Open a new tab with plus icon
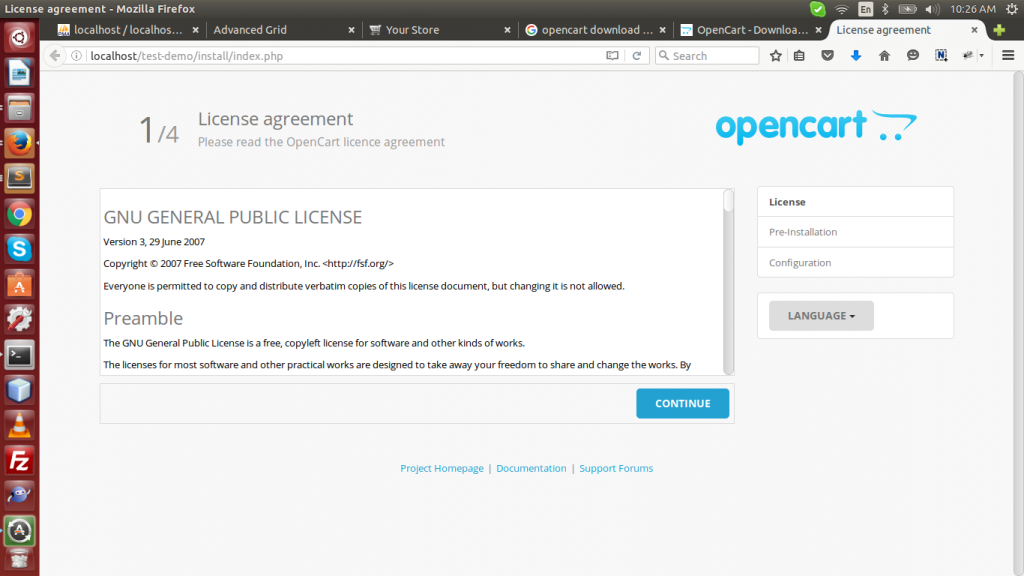This screenshot has height=576, width=1024. [x=999, y=30]
